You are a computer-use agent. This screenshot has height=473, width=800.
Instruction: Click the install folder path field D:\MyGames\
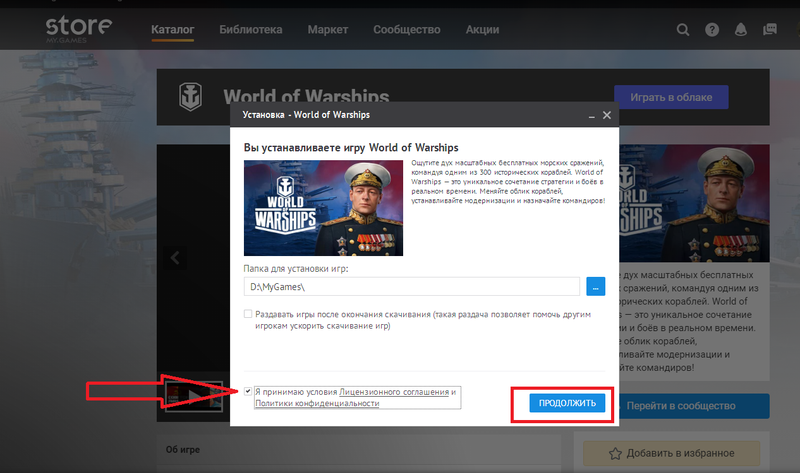point(412,287)
